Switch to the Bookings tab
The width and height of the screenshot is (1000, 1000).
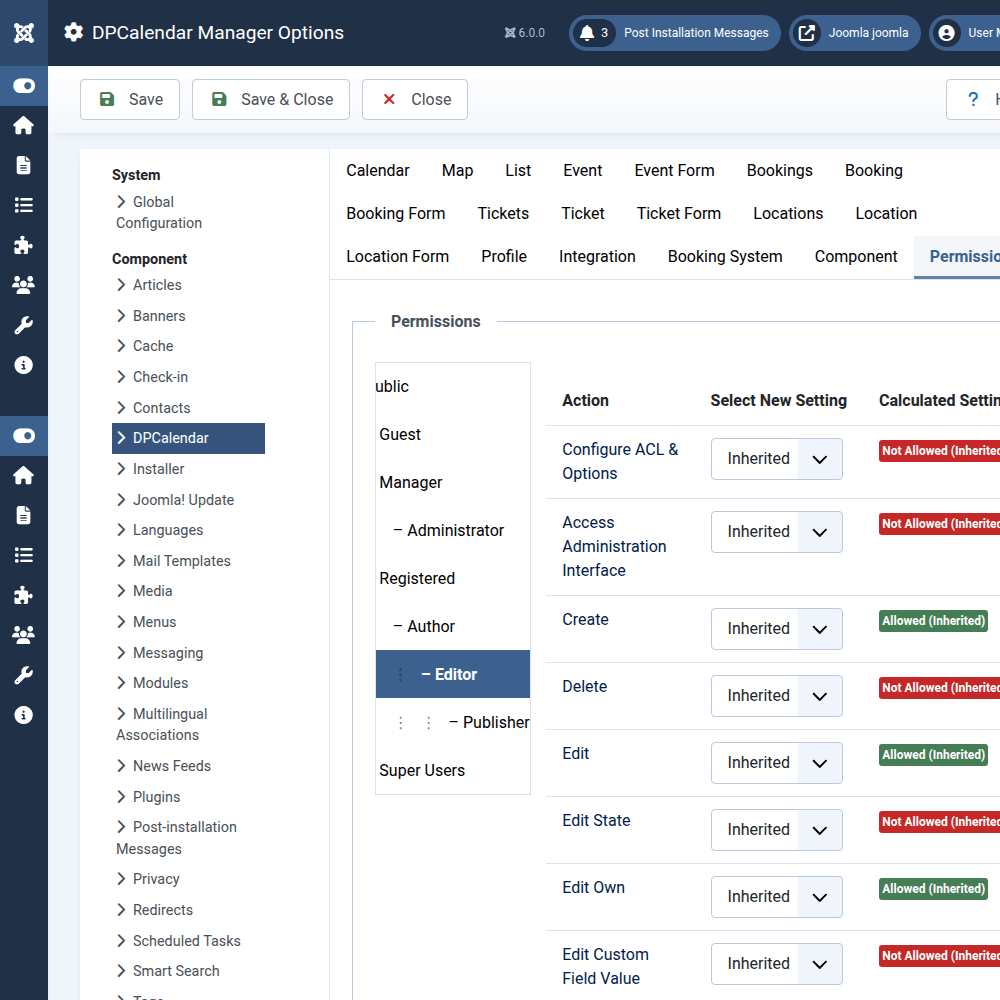[779, 170]
